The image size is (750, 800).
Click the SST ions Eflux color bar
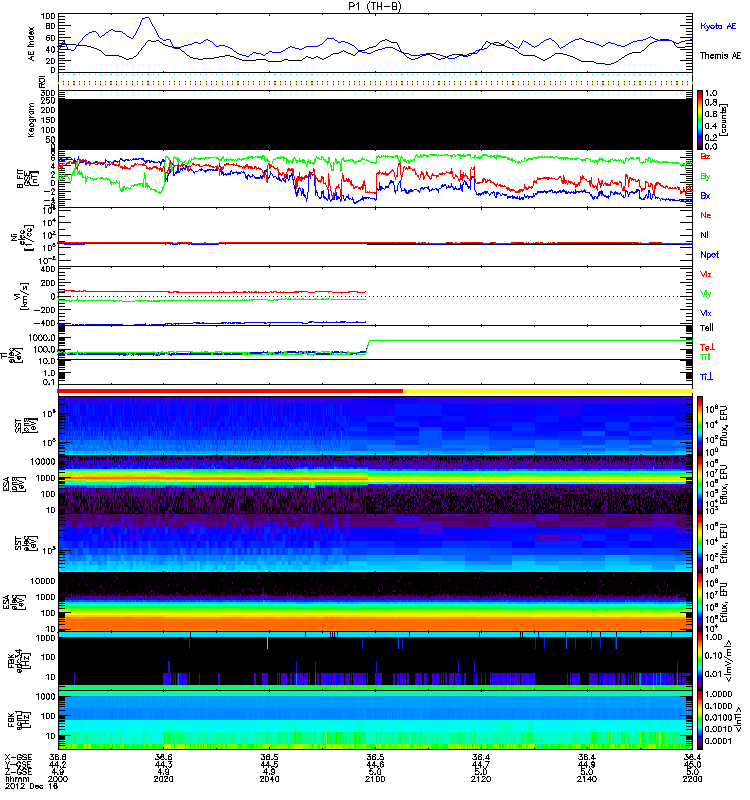point(700,426)
